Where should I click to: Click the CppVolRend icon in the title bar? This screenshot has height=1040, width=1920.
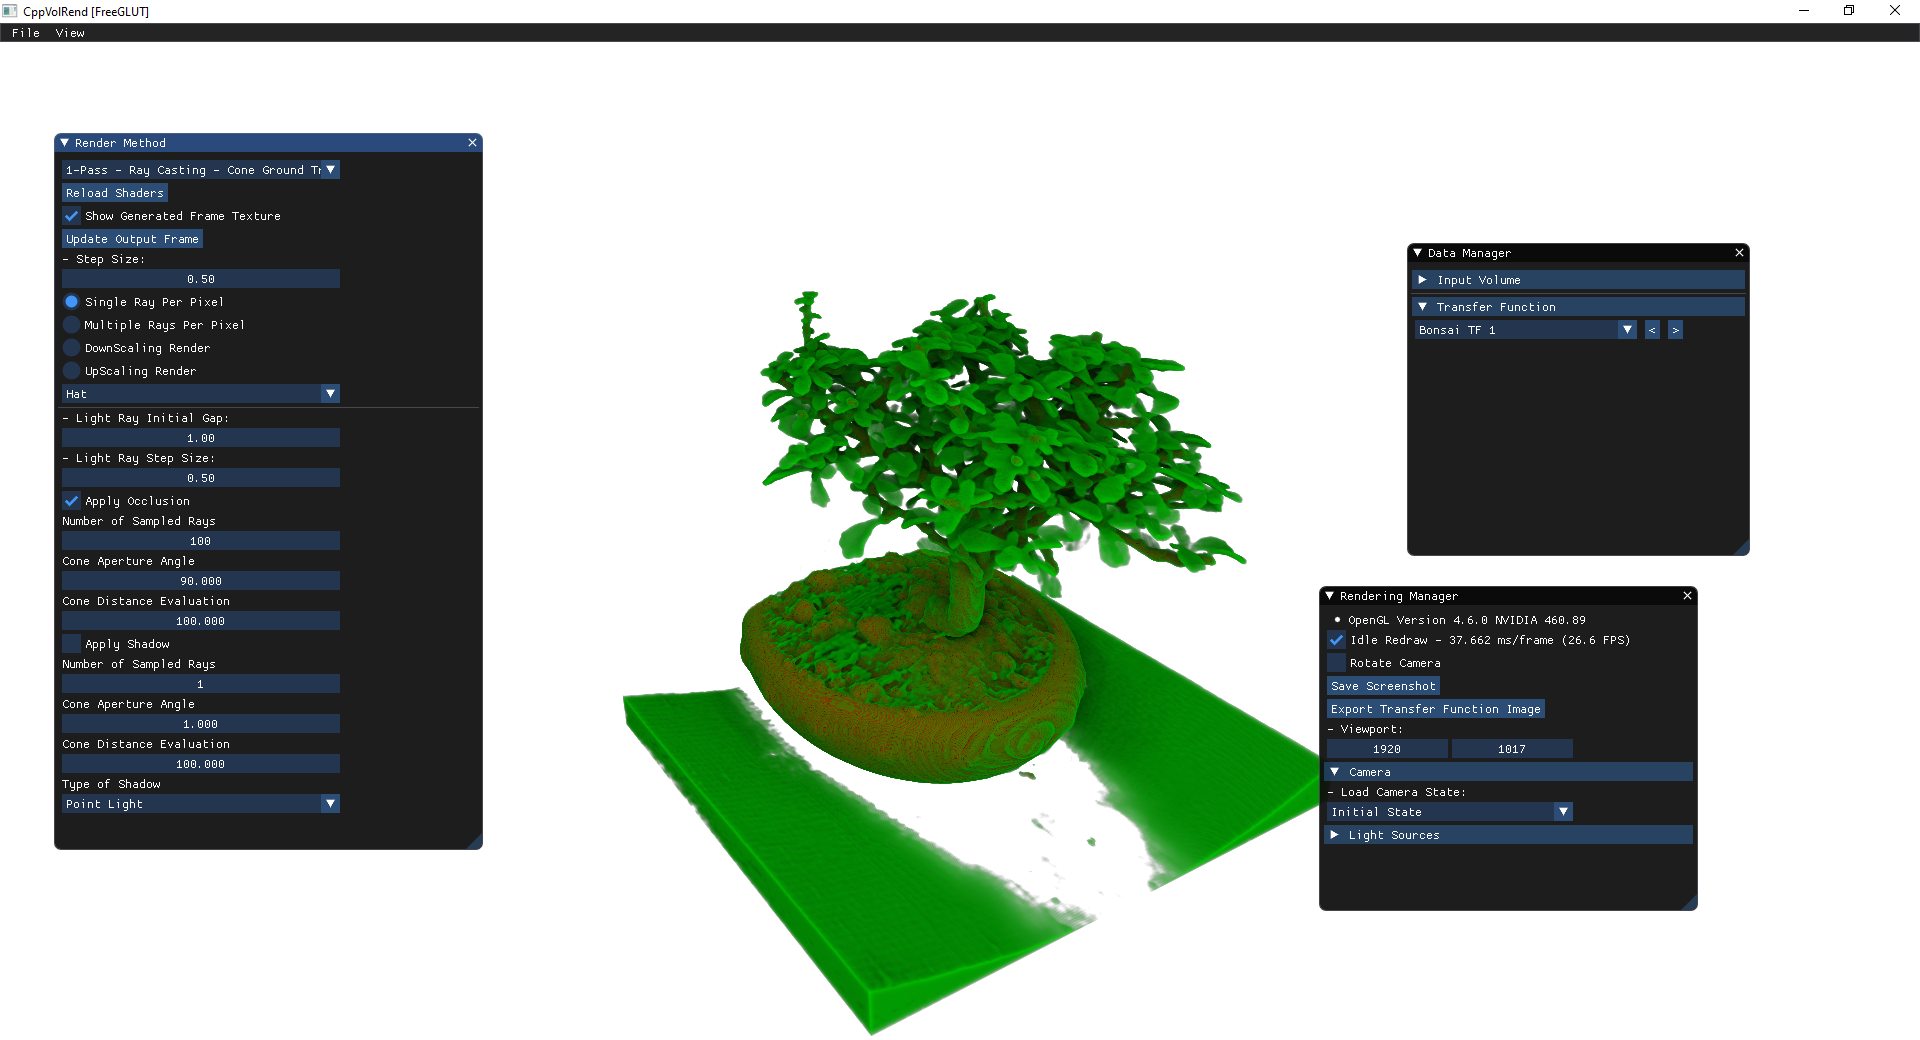click(10, 11)
